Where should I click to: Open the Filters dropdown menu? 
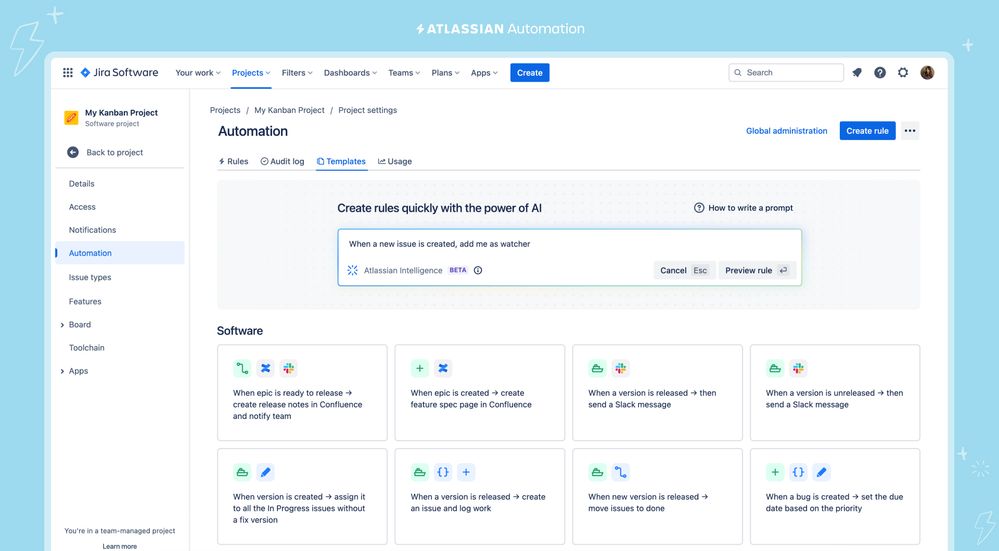click(297, 73)
